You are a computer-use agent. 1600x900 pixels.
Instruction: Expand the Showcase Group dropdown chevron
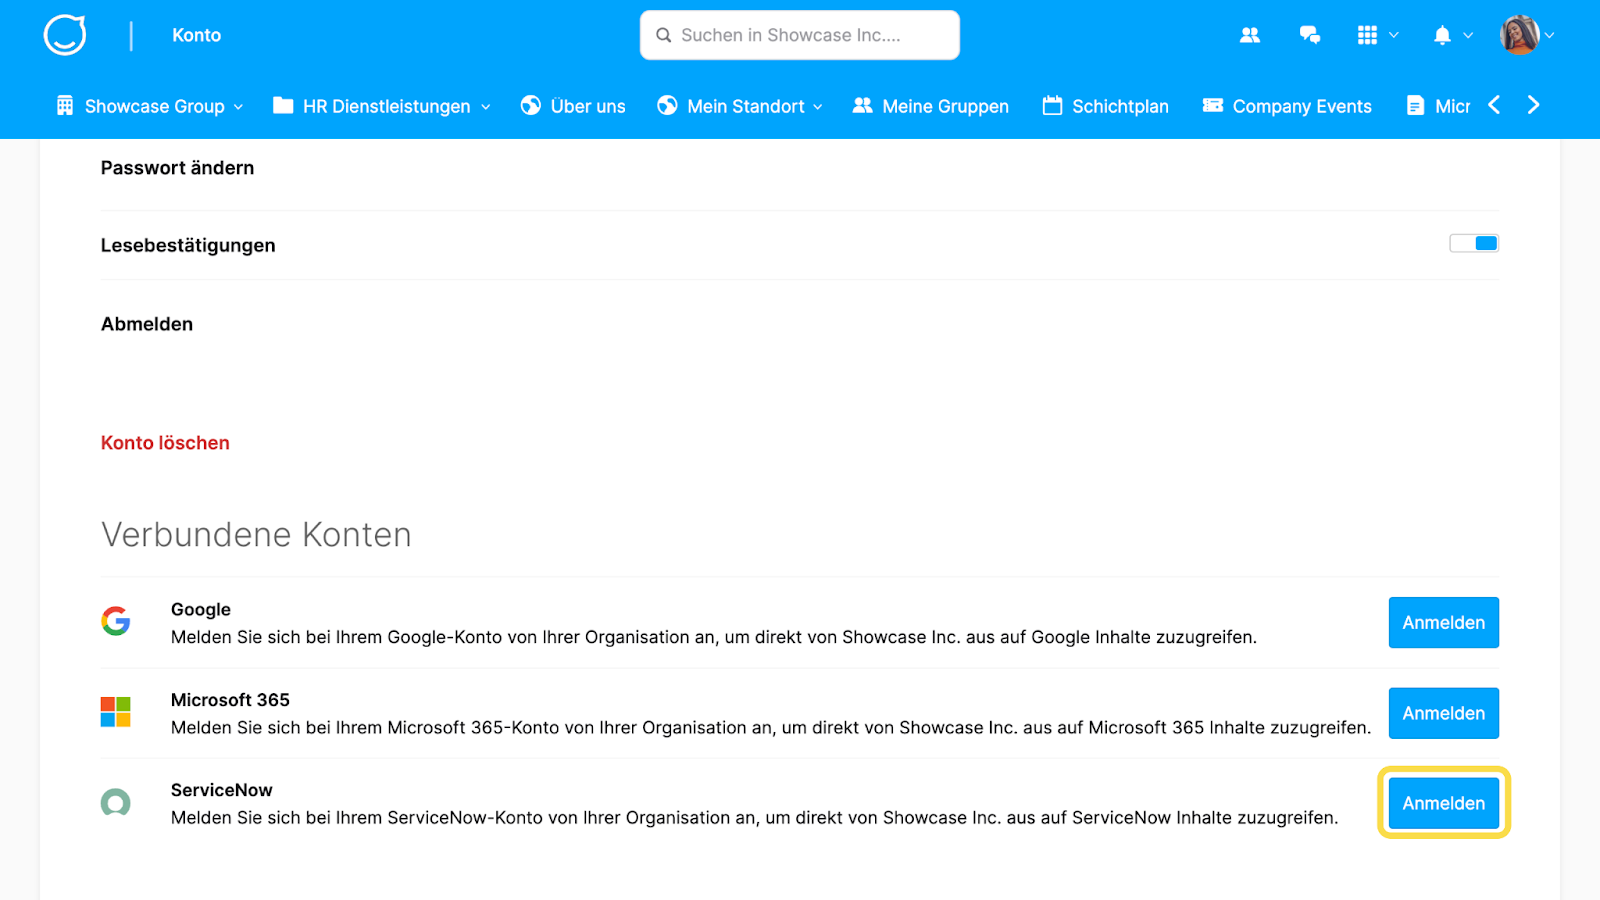click(x=238, y=107)
